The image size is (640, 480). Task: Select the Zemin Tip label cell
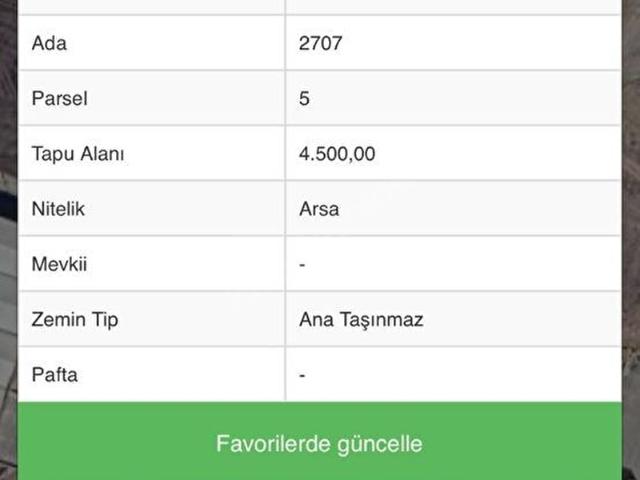[150, 320]
